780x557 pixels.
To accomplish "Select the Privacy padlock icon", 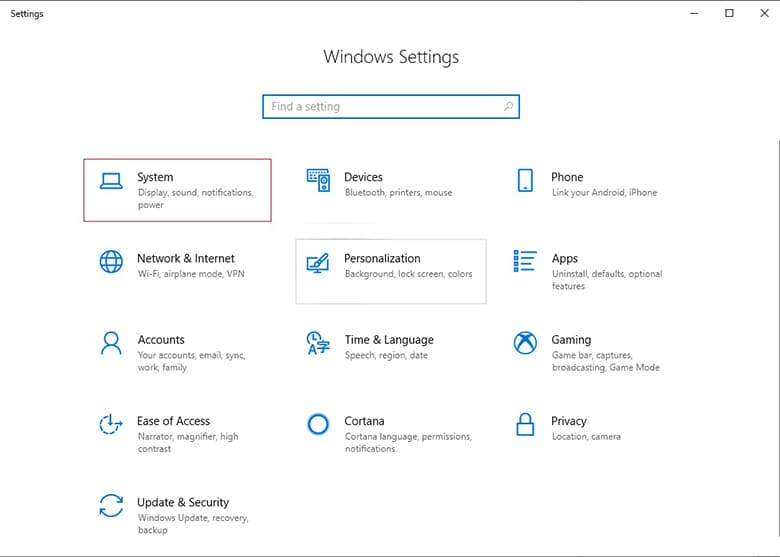I will pyautogui.click(x=525, y=424).
